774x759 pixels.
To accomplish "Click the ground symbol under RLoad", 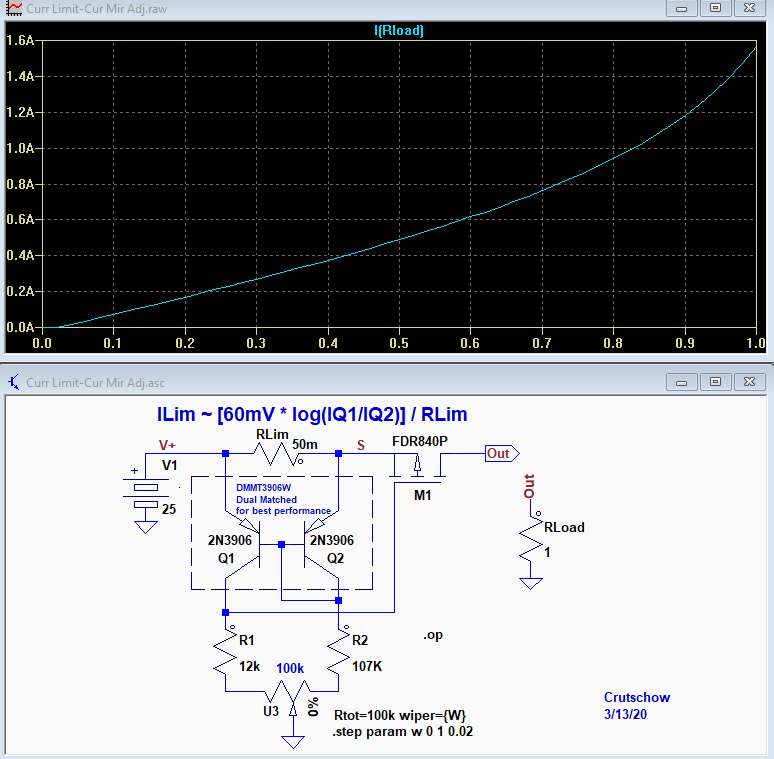I will 531,584.
